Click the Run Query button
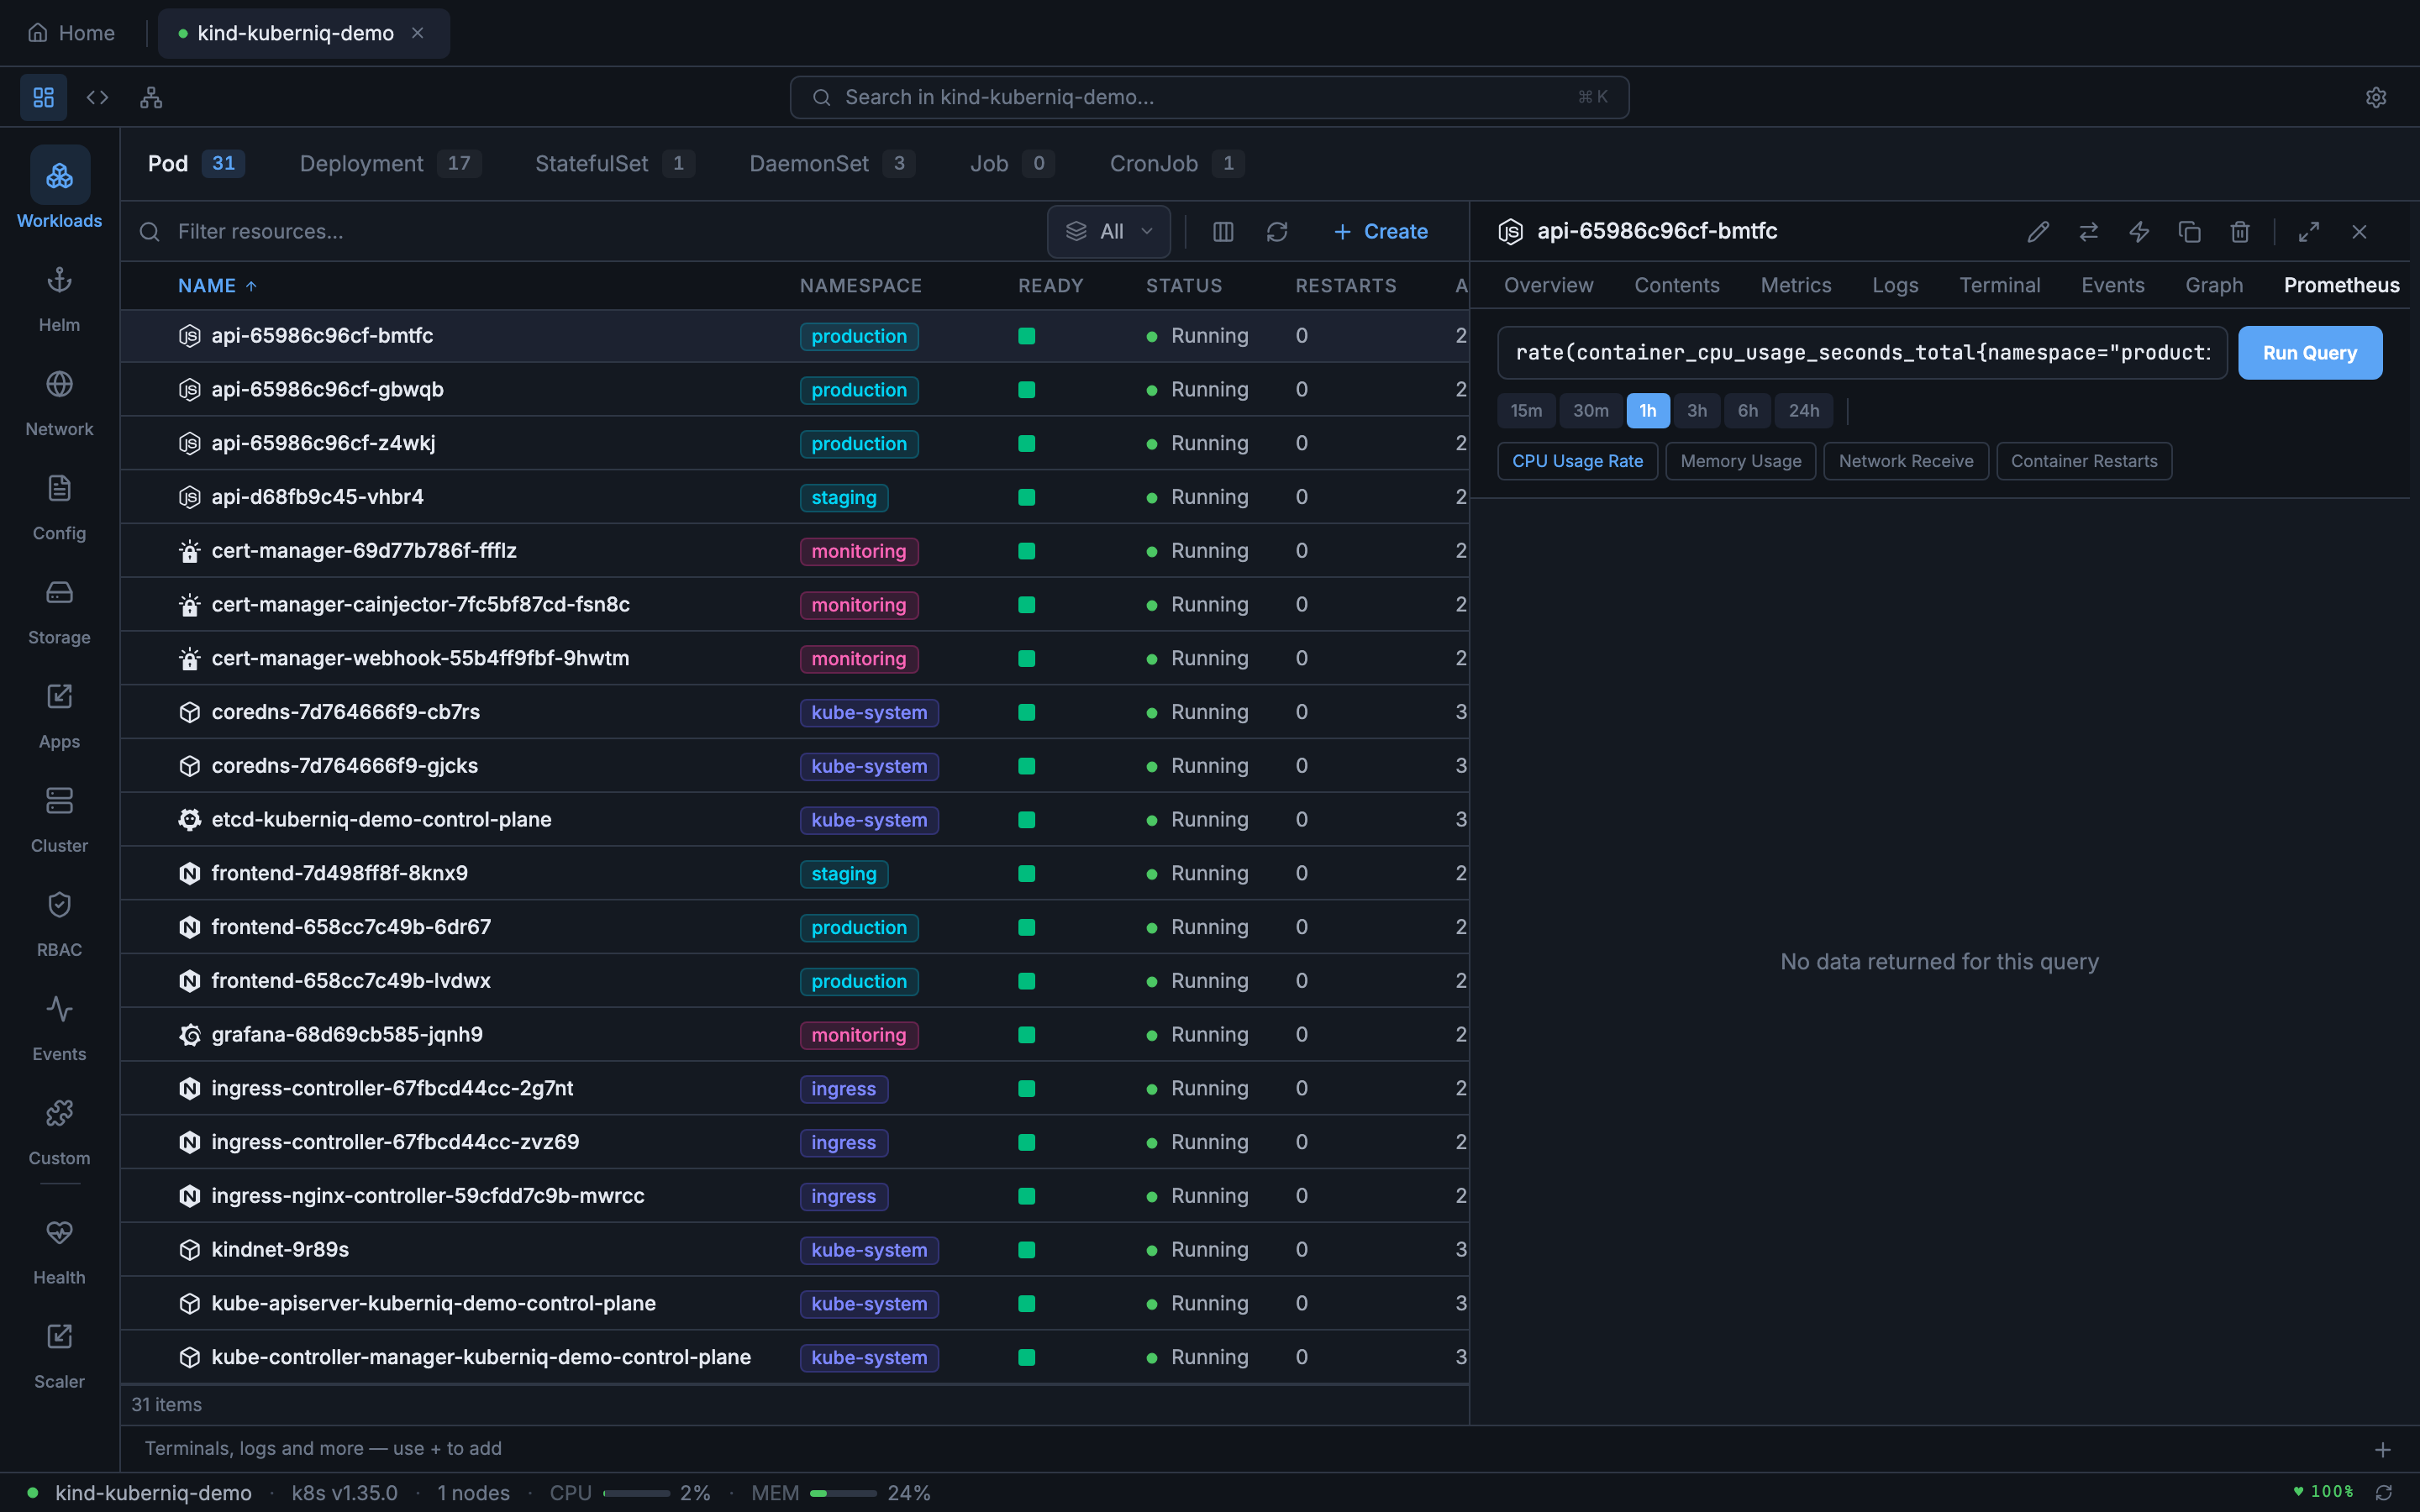The width and height of the screenshot is (2420, 1512). pos(2309,353)
